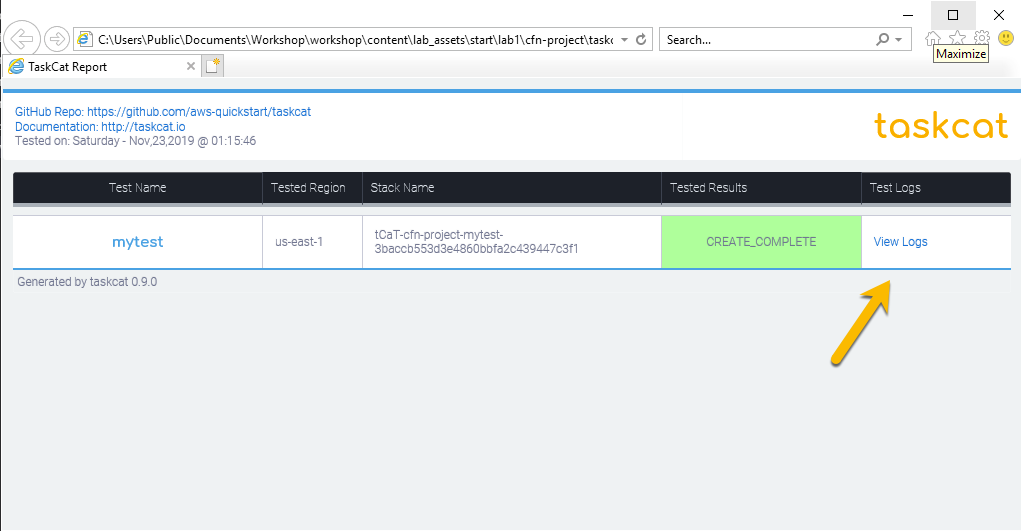Click the CREATE_COMPLETE result cell
1021x531 pixels.
pos(761,242)
